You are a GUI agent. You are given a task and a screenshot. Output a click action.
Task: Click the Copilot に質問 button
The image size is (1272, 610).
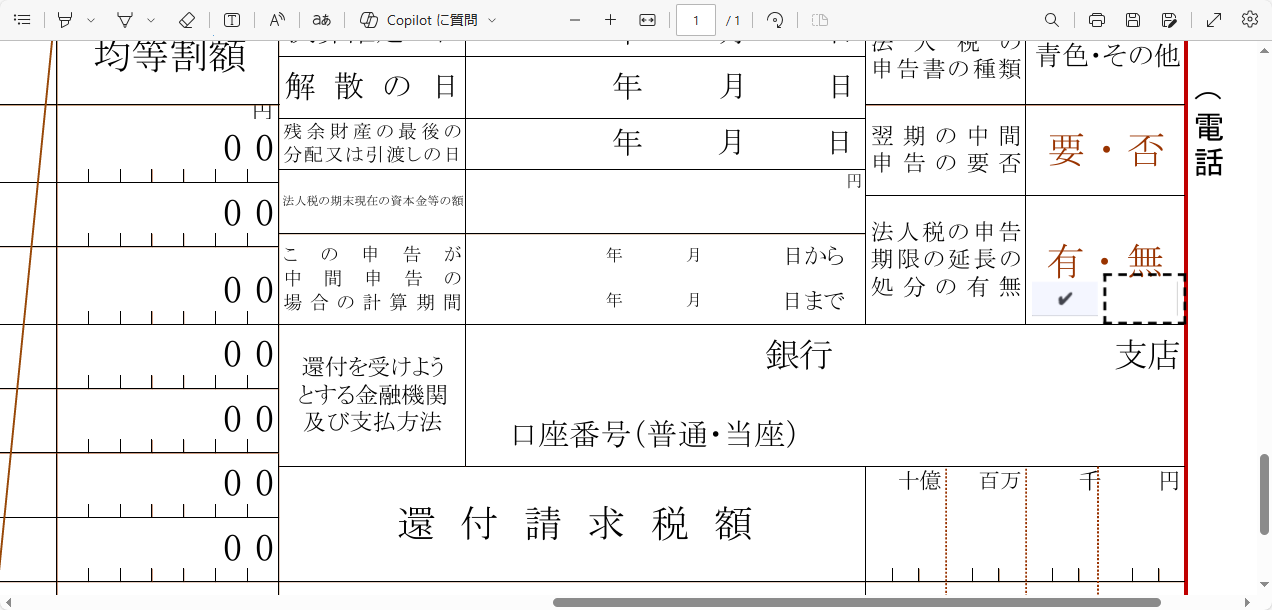pos(418,20)
